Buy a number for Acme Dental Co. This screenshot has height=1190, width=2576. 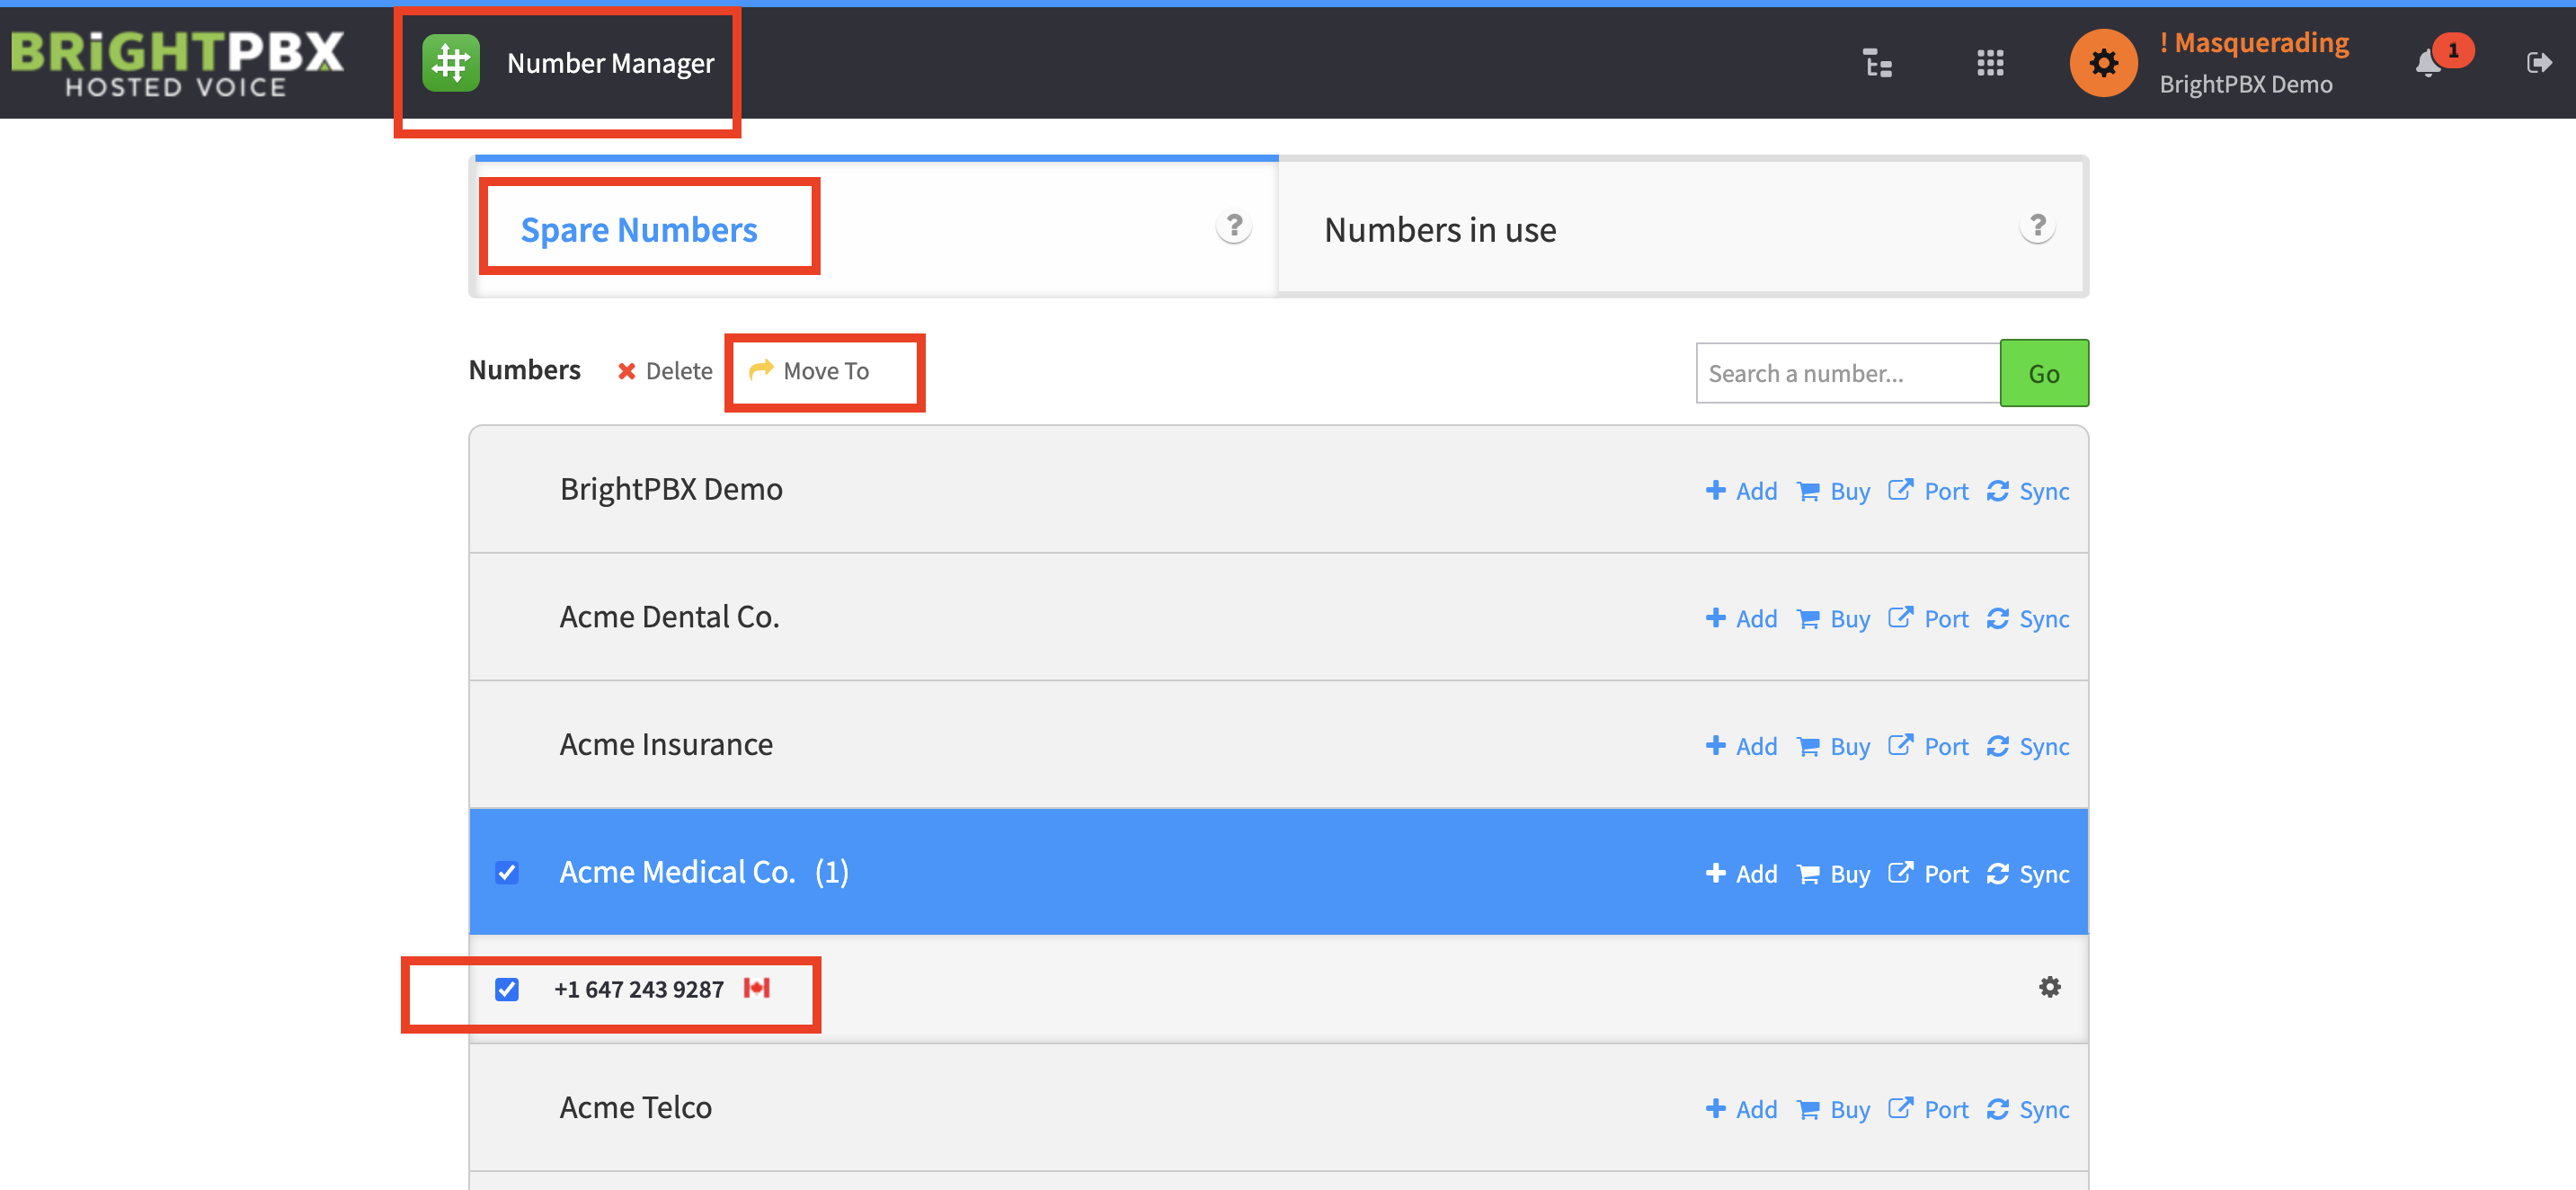[x=1833, y=619]
